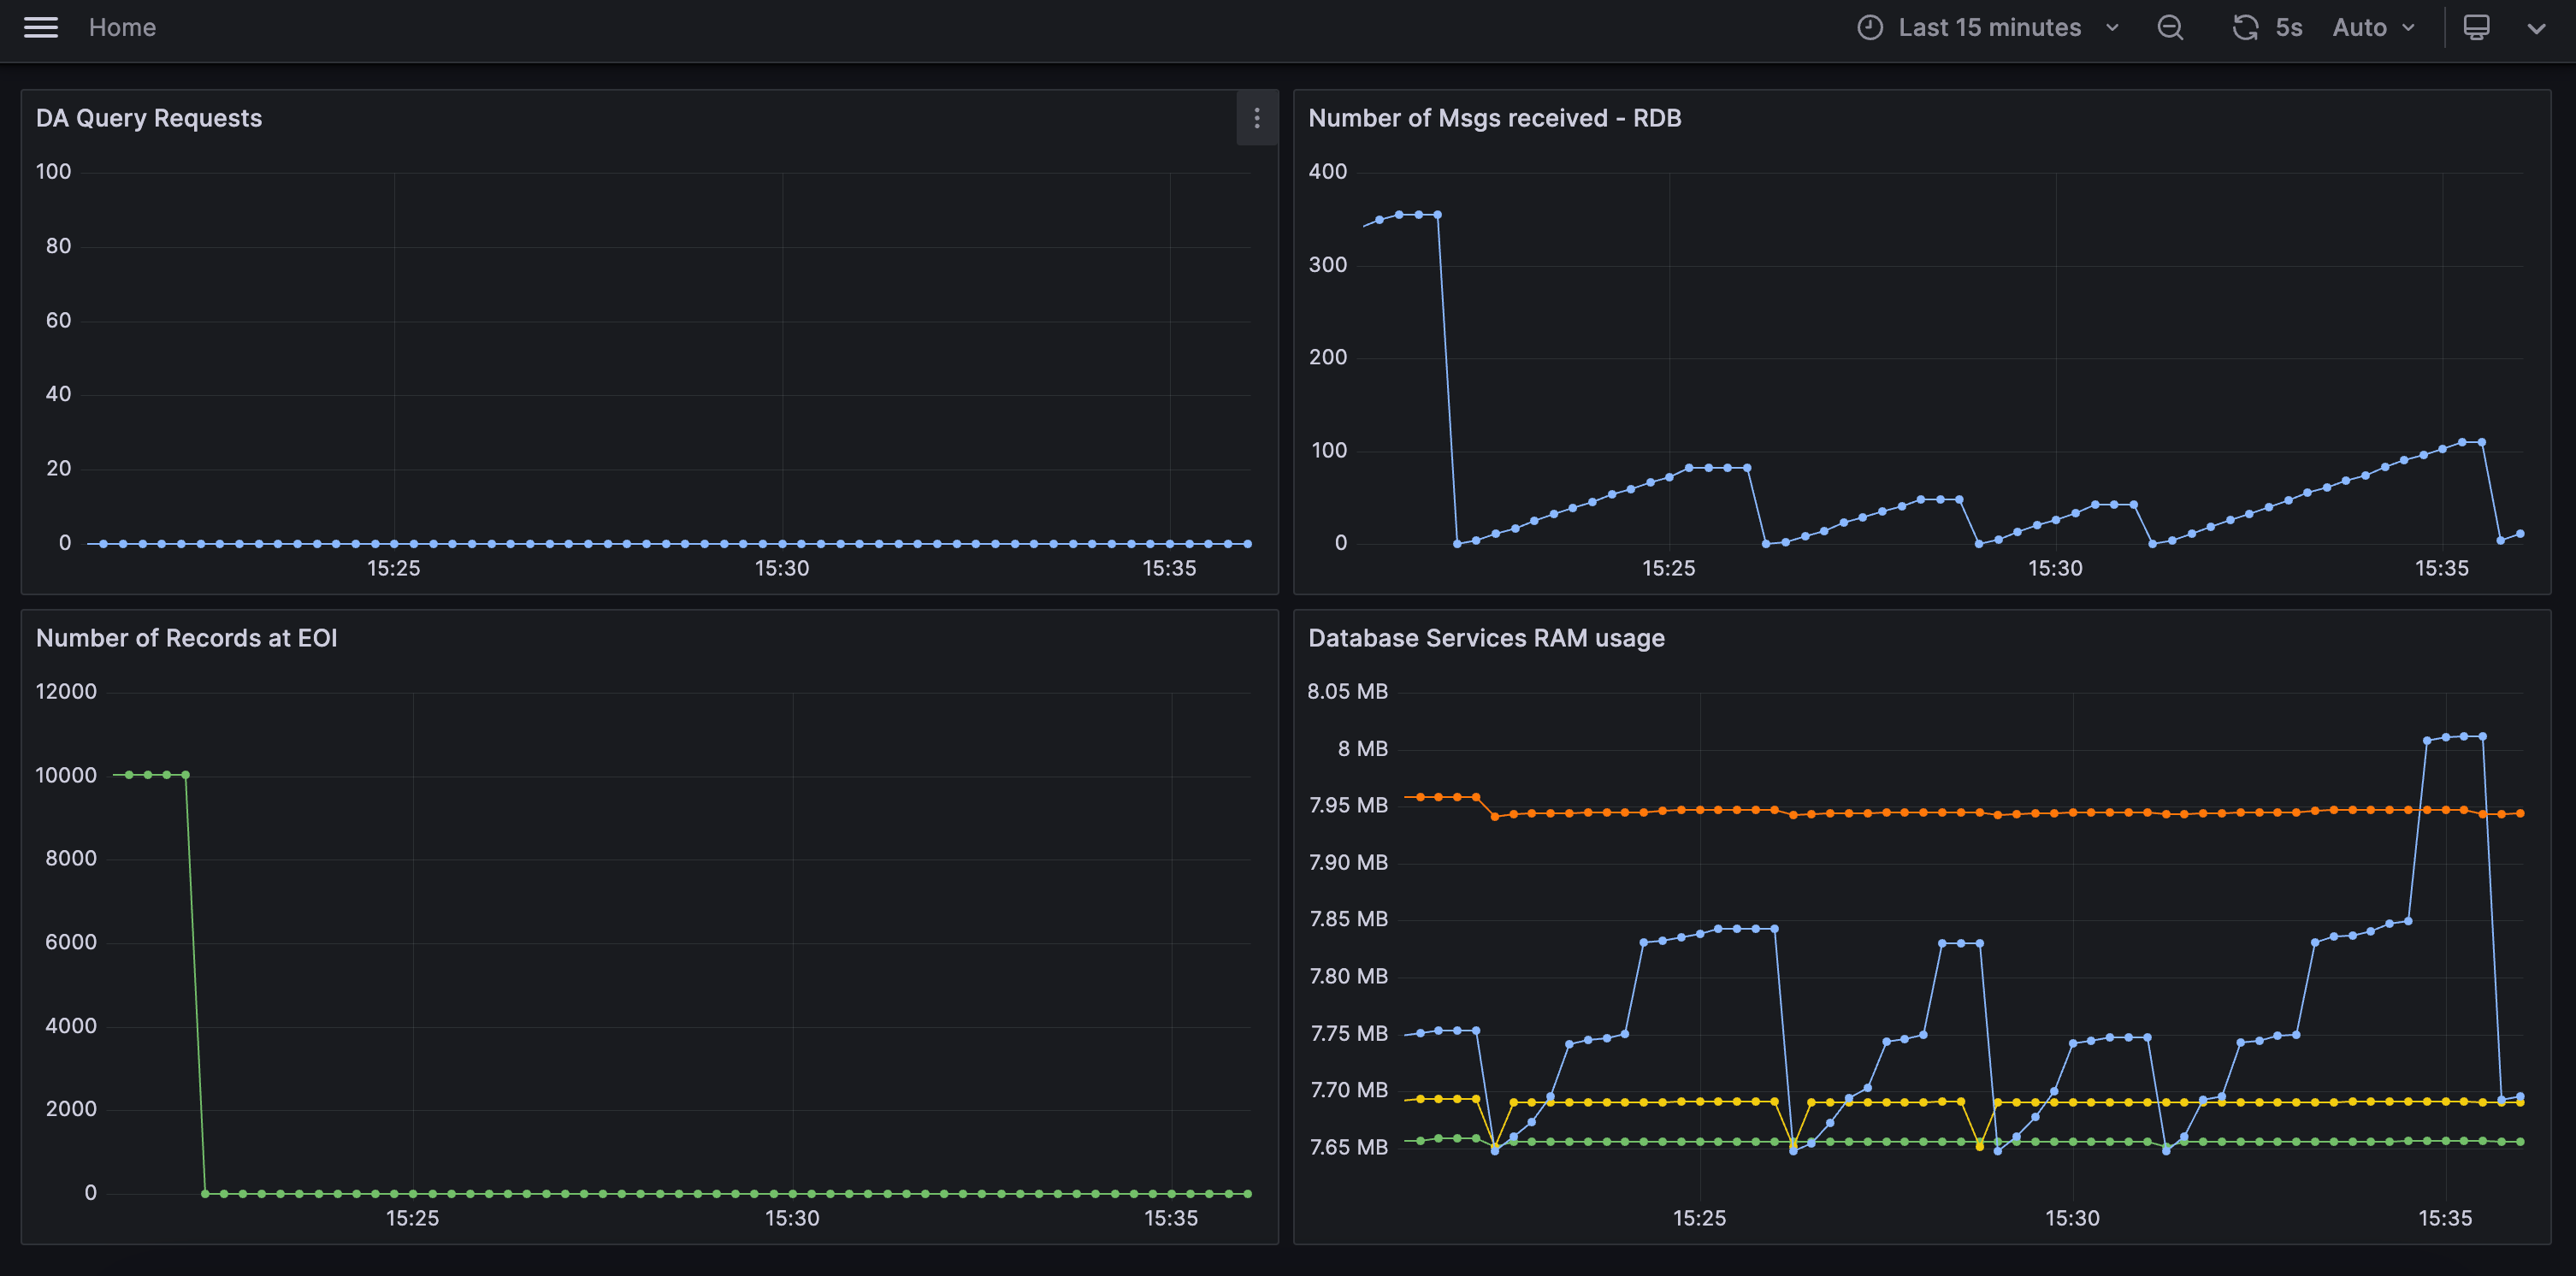Image resolution: width=2576 pixels, height=1276 pixels.
Task: Click the zoom out time range icon
Action: (2169, 27)
